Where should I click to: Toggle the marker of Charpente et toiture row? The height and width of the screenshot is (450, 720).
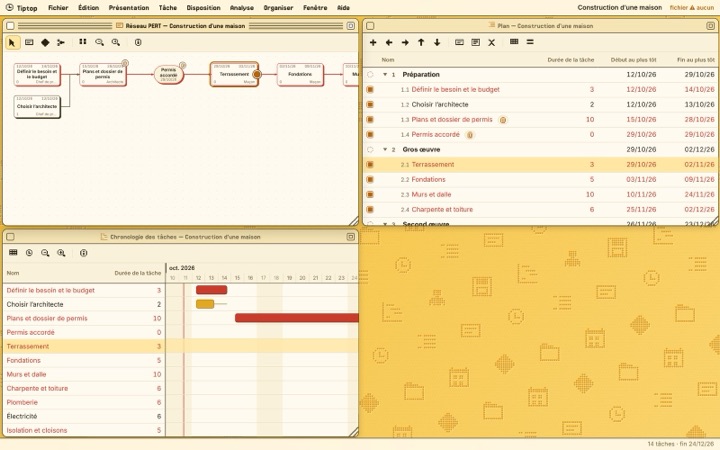pyautogui.click(x=370, y=209)
